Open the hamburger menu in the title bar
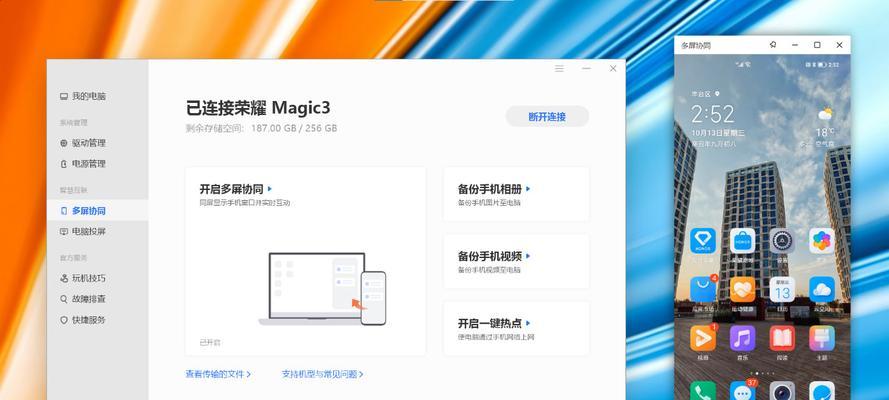This screenshot has height=400, width=889. pos(559,69)
